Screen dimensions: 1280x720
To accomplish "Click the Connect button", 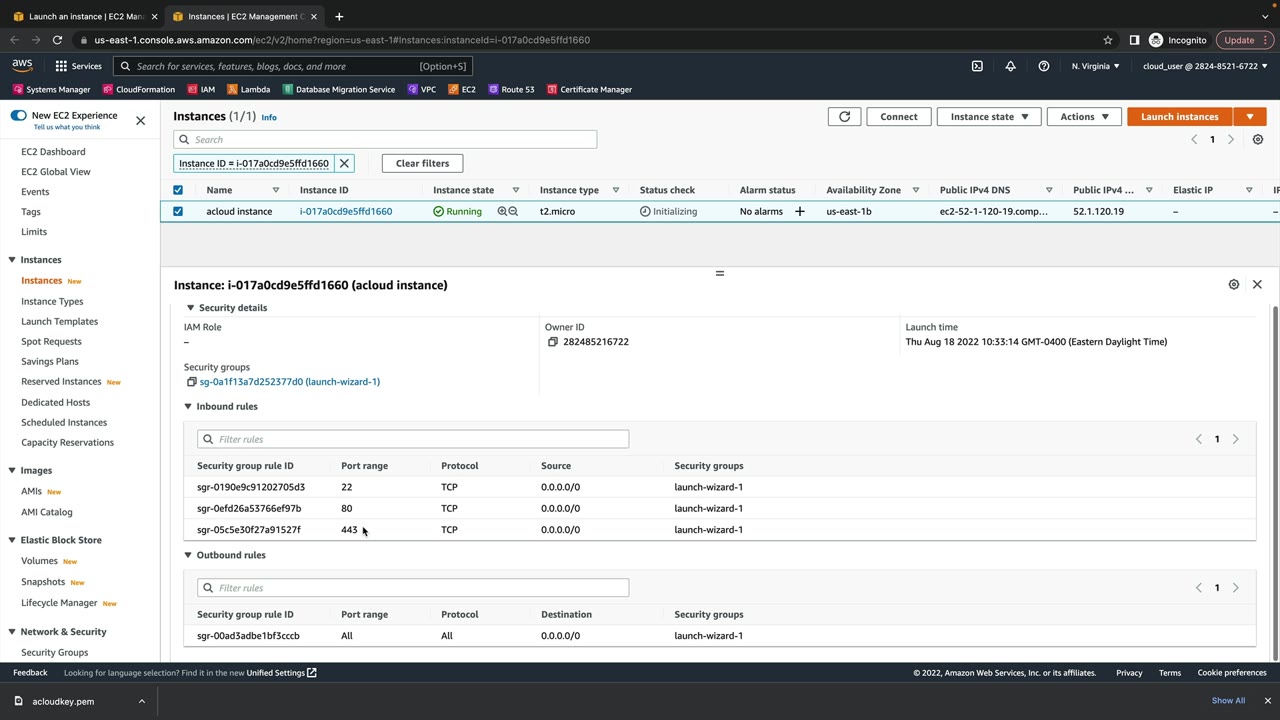I will 898,117.
